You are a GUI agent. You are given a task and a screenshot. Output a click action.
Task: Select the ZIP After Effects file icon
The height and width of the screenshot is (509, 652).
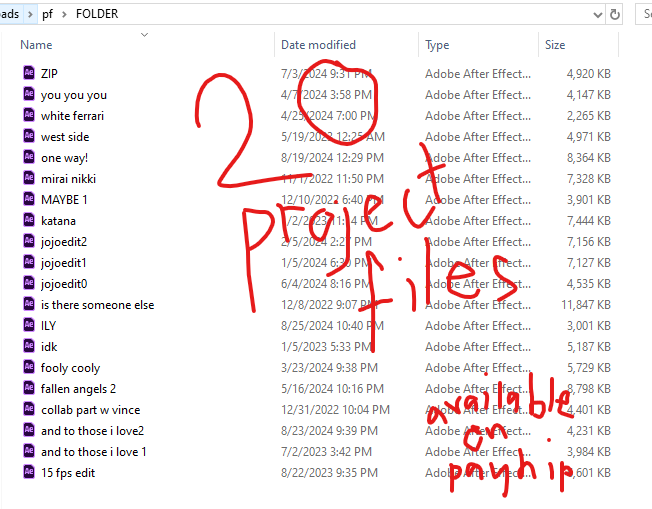(x=29, y=73)
